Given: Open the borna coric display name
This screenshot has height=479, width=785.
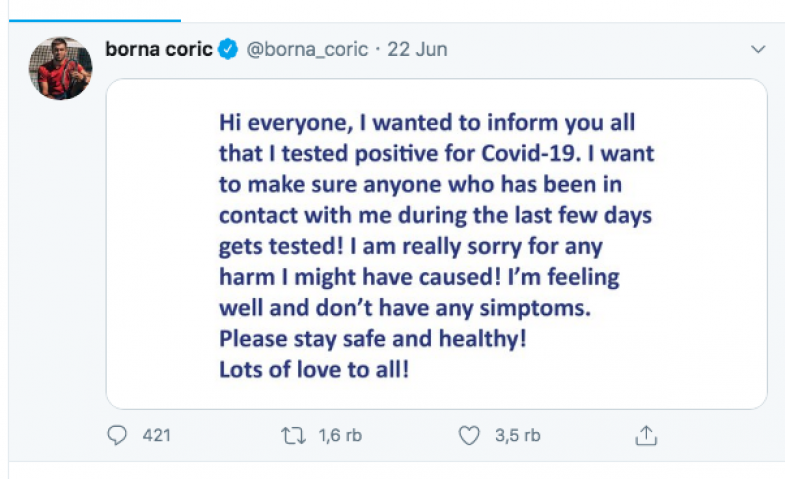Looking at the screenshot, I should click(x=158, y=49).
